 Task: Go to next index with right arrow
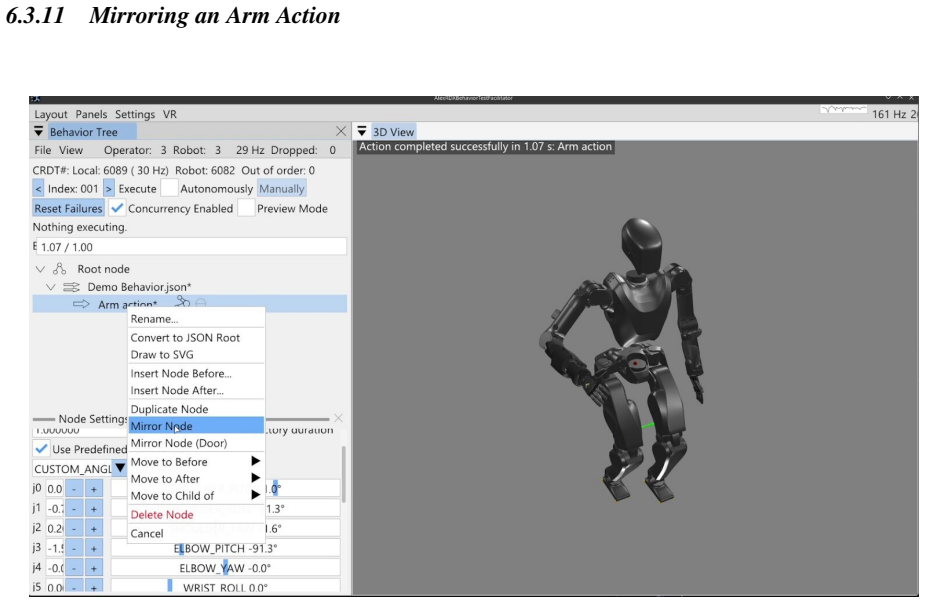[x=109, y=189]
